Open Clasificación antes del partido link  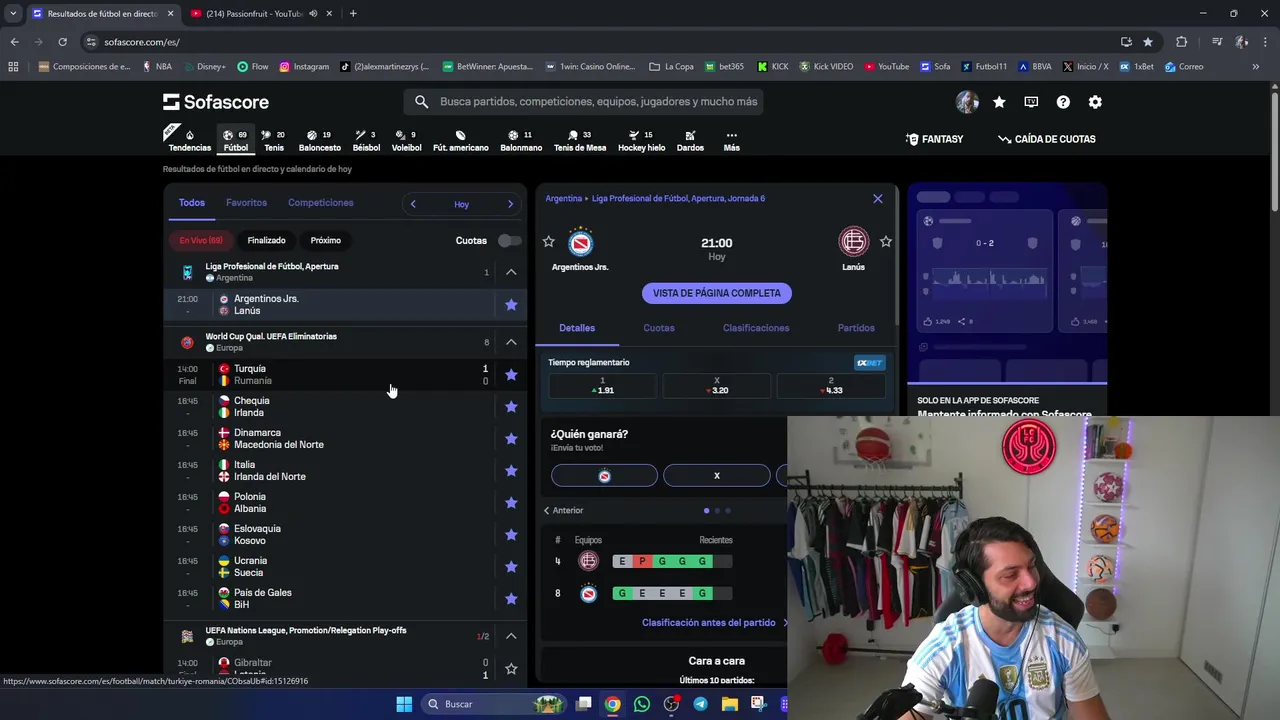coord(714,622)
